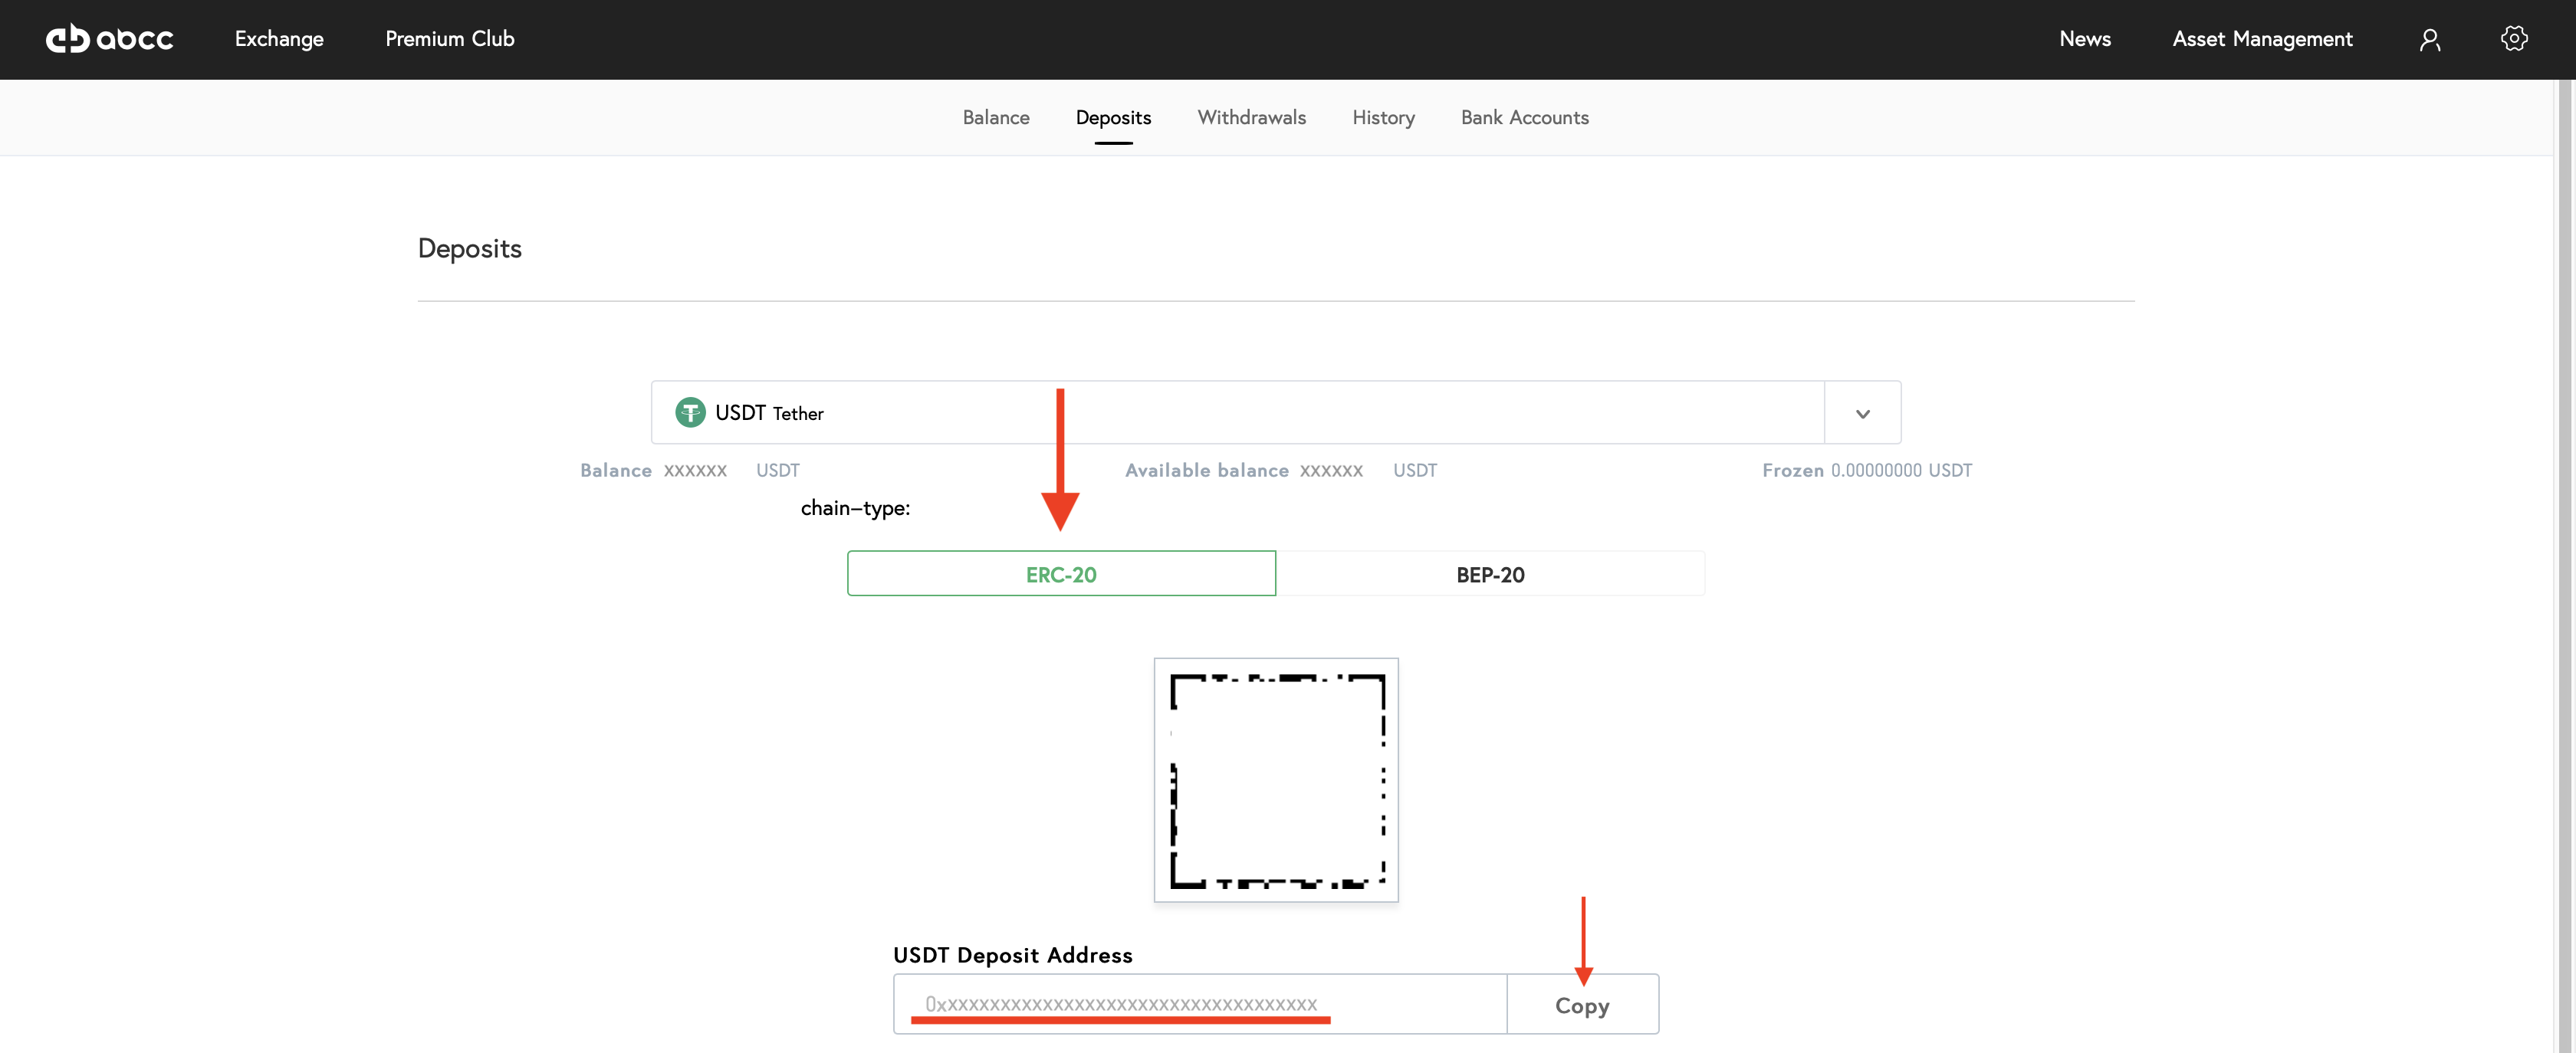Select the BEP-20 chain type

1490,574
